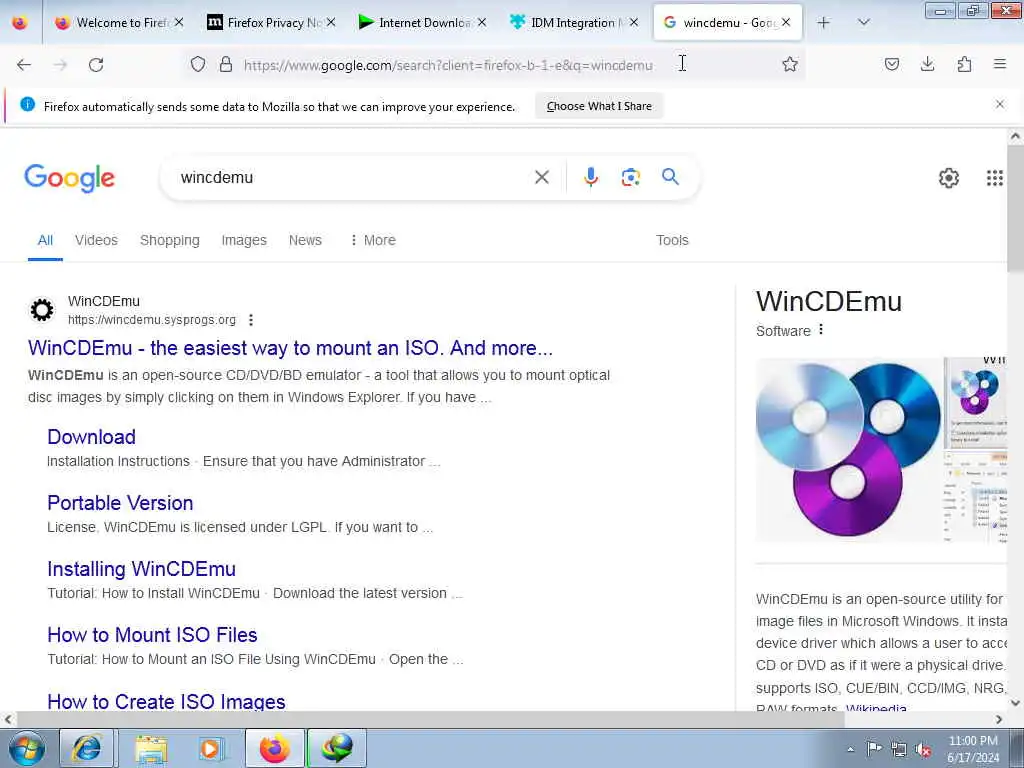Select the Shopping search filter
Screen dimensions: 1024x768
170,240
